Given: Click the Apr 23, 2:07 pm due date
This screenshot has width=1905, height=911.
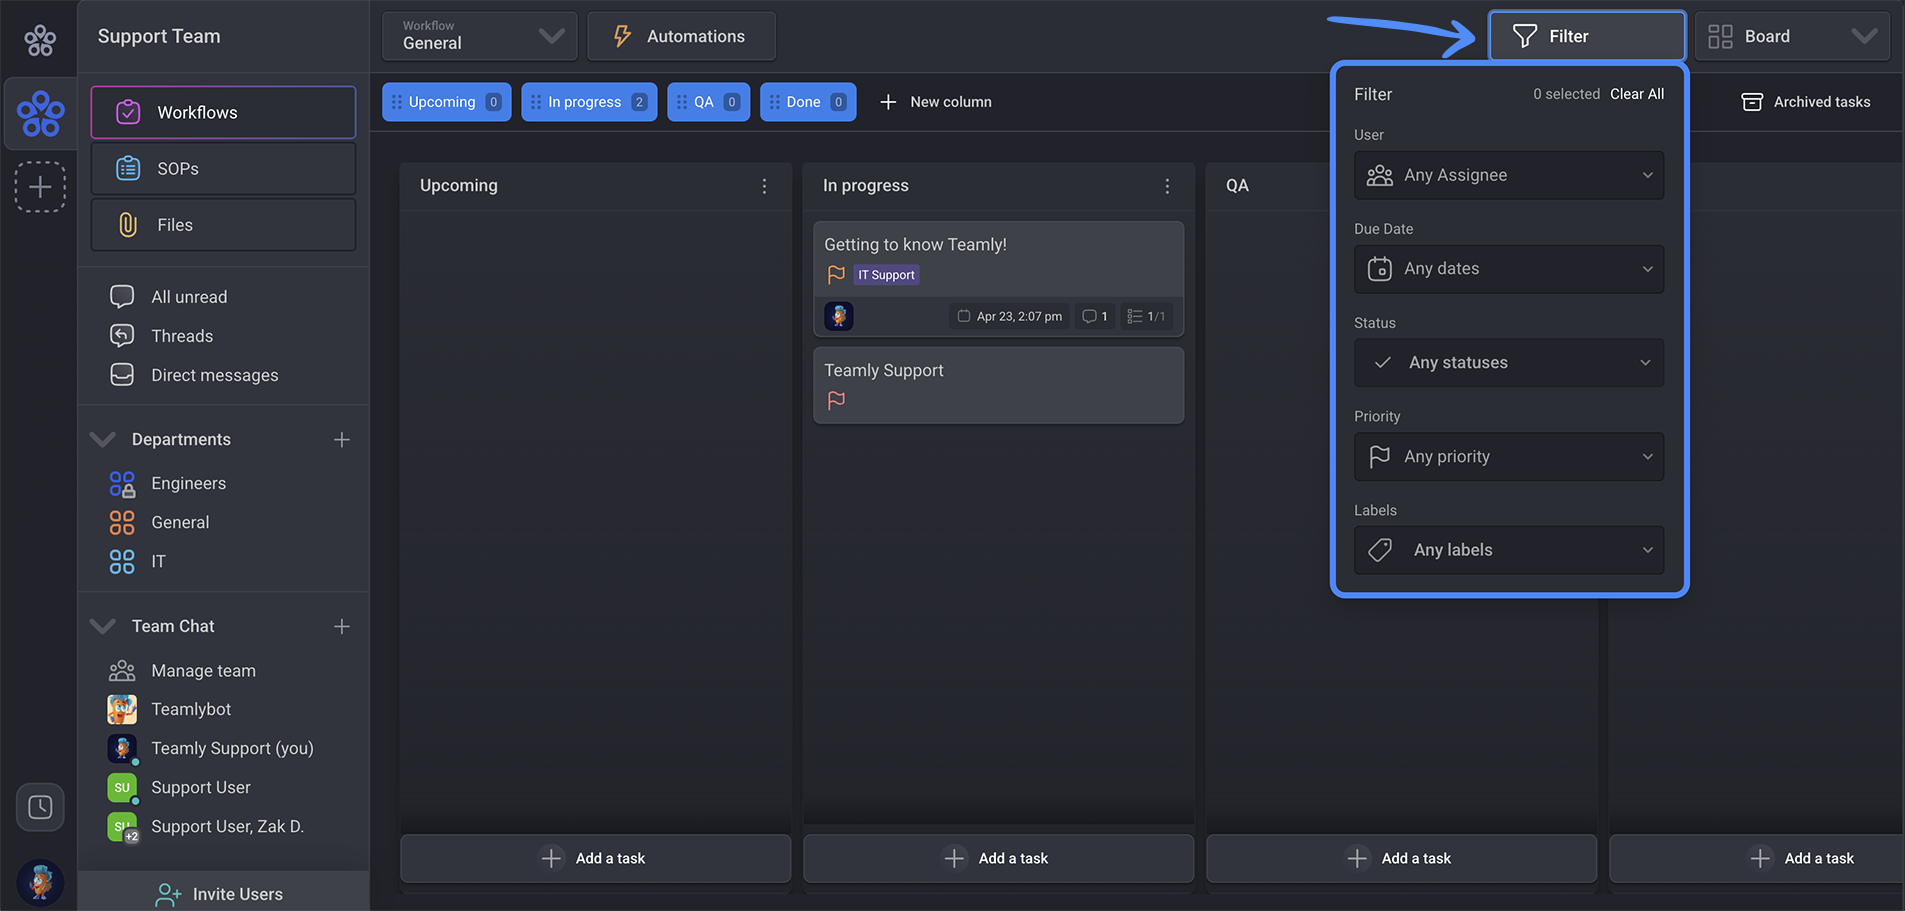Looking at the screenshot, I should [1010, 316].
